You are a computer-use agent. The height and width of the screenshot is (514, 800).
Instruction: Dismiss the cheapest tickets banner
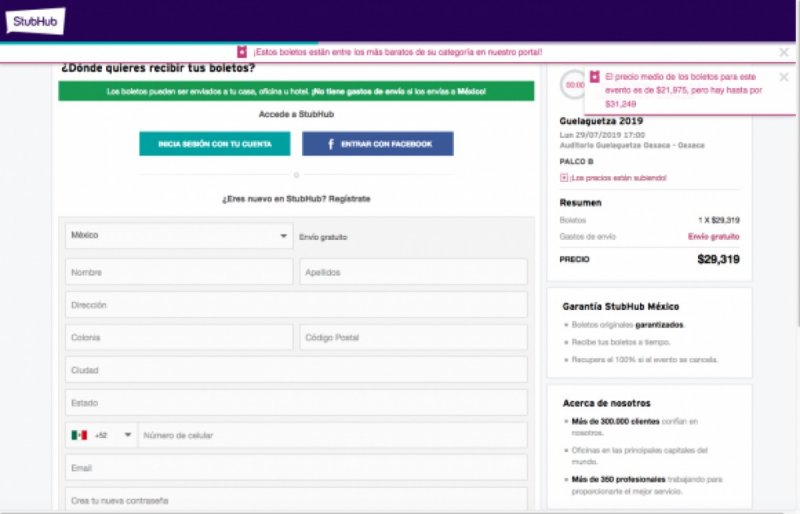tap(784, 52)
